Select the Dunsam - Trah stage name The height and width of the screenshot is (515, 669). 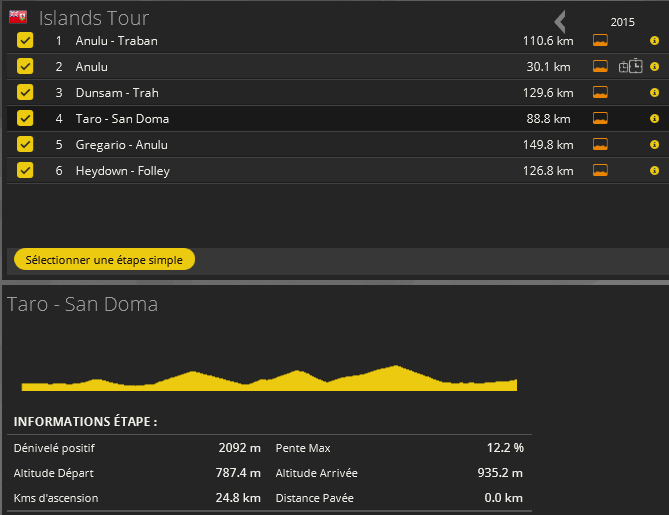(117, 93)
